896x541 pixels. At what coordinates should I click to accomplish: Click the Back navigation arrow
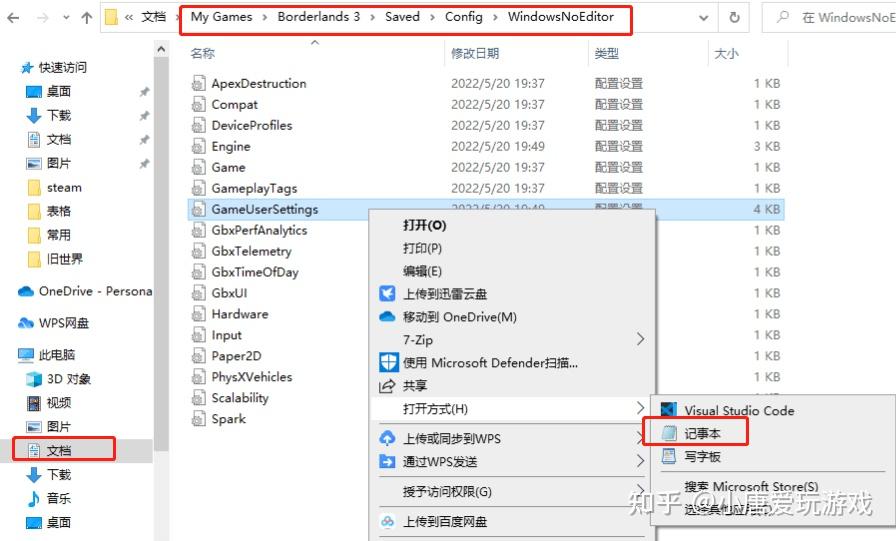13,18
